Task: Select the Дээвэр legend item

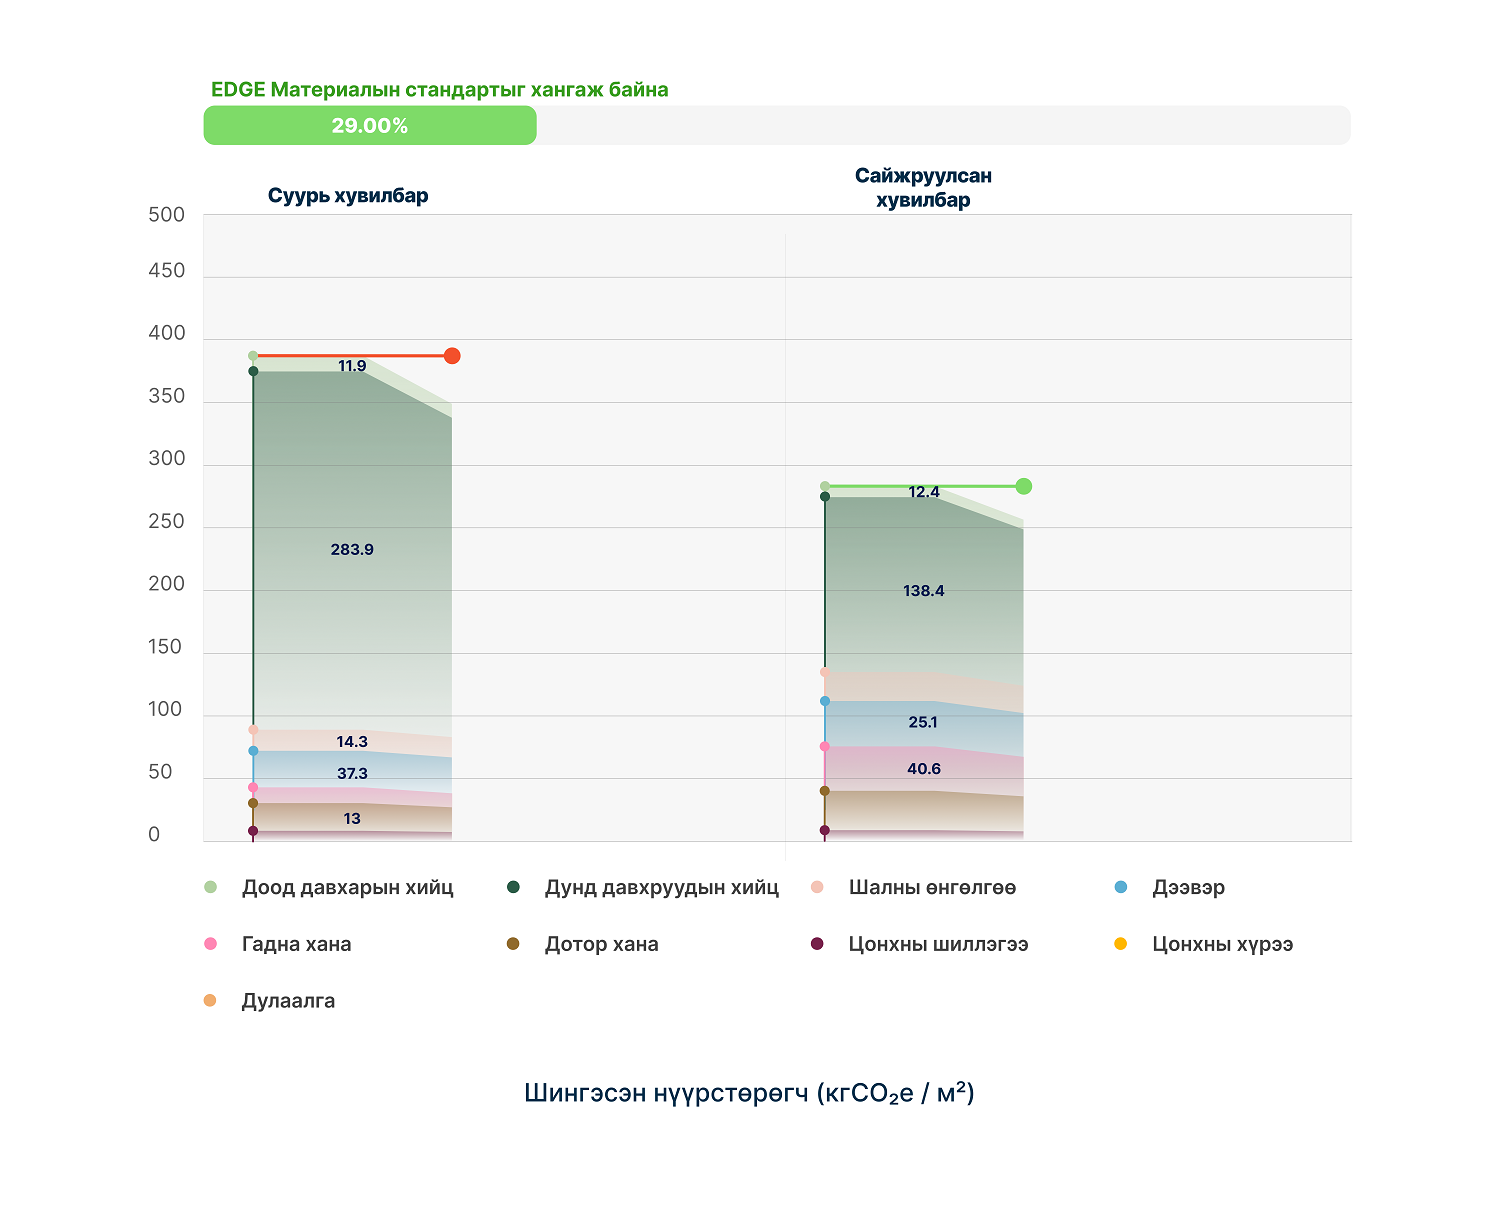Action: coord(1187,888)
